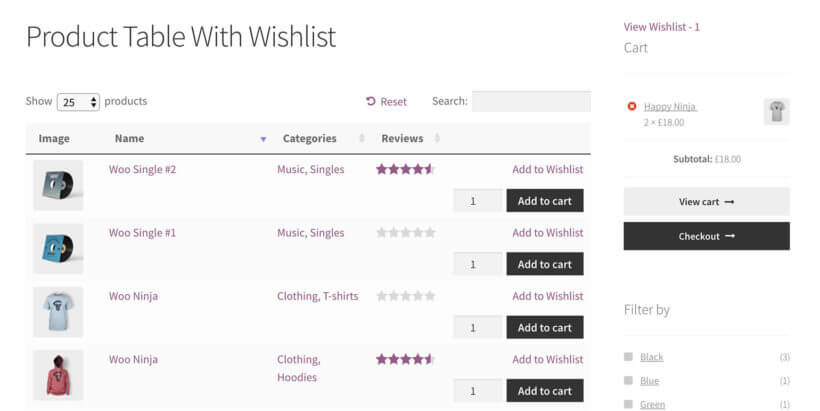Image resolution: width=820 pixels, height=411 pixels.
Task: Click Add to Wishlist for Woo Single #1
Action: point(548,233)
